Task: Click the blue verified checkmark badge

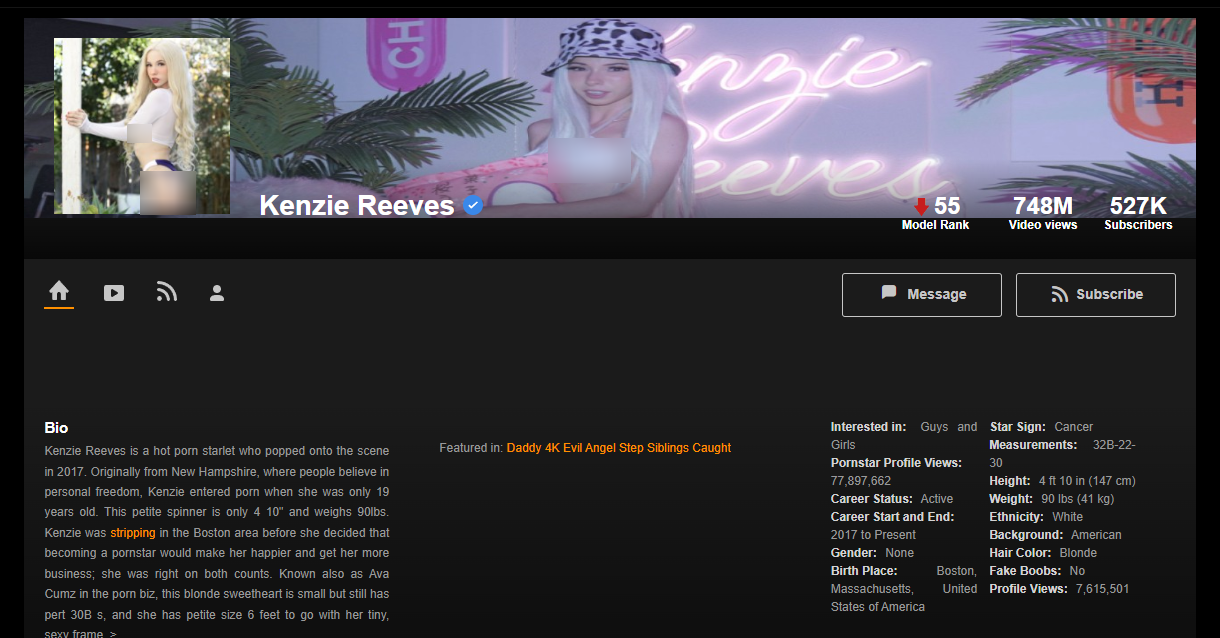Action: tap(474, 206)
